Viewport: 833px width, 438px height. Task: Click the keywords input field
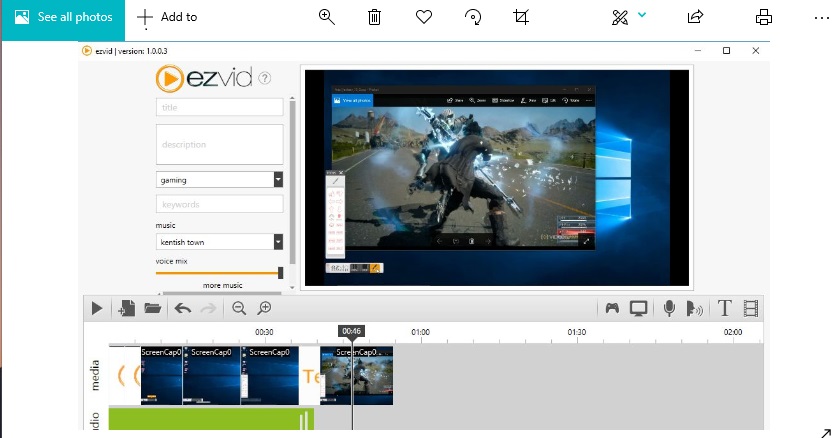(x=219, y=204)
